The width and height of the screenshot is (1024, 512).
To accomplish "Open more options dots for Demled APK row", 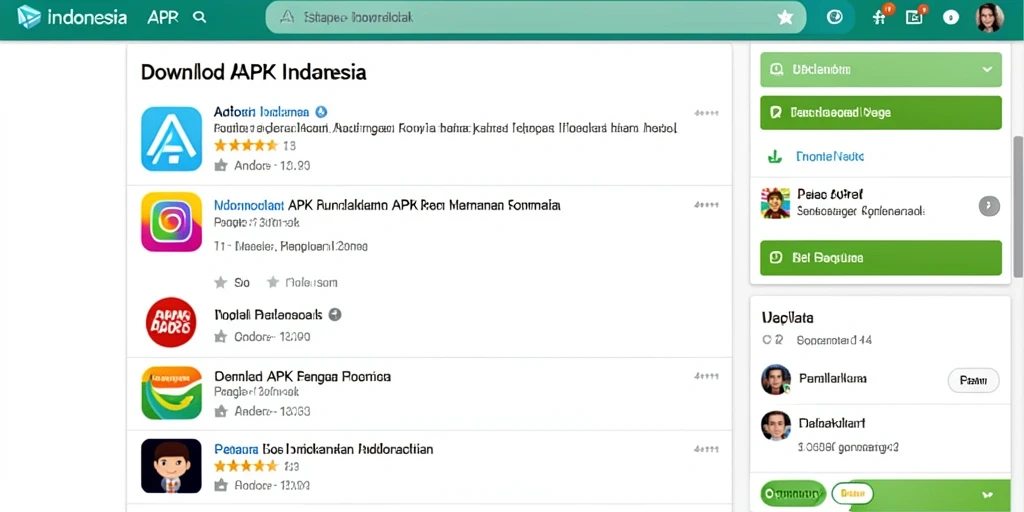I will (x=706, y=376).
